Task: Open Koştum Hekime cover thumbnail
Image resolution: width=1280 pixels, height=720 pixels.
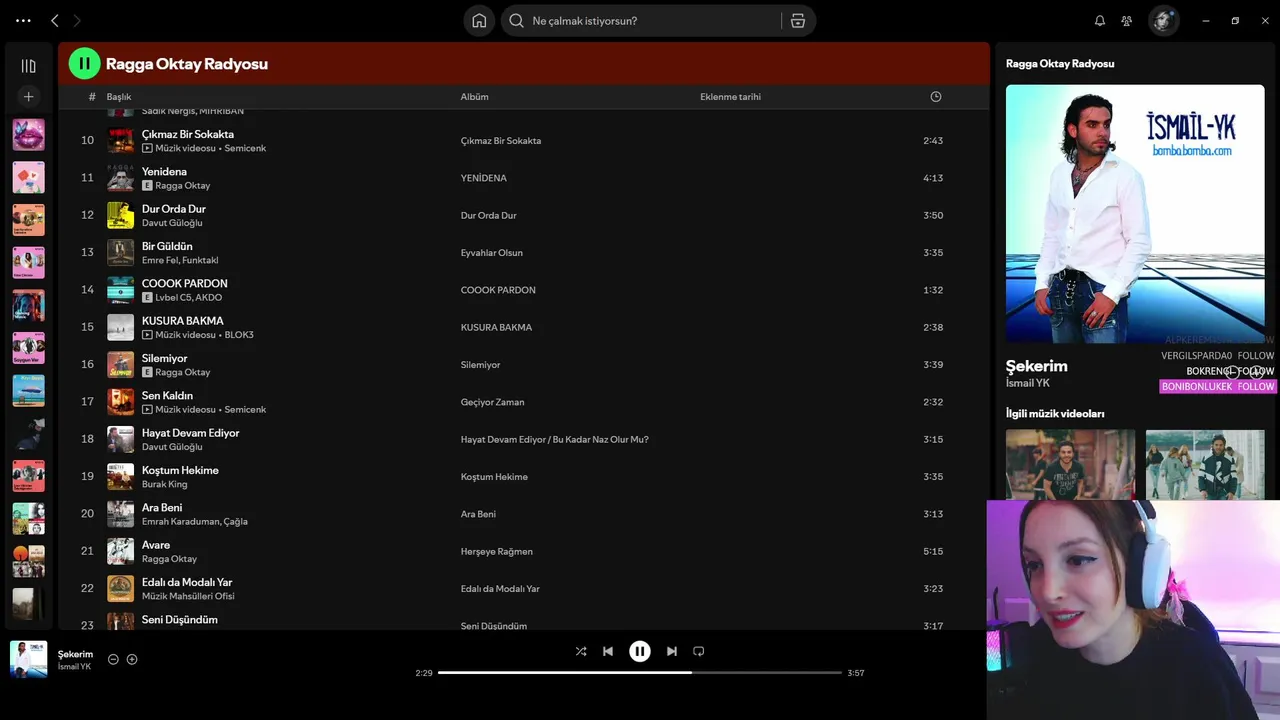Action: coord(120,477)
